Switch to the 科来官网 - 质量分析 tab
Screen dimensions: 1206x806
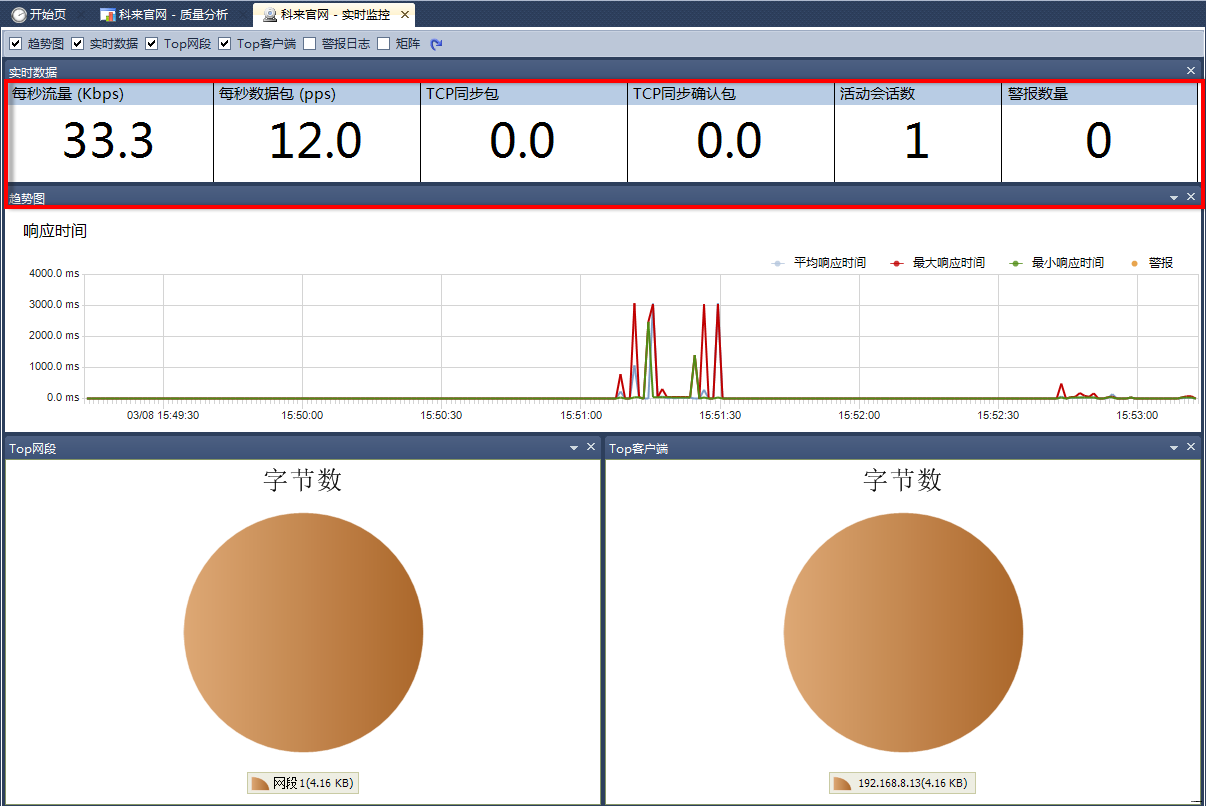pos(165,15)
